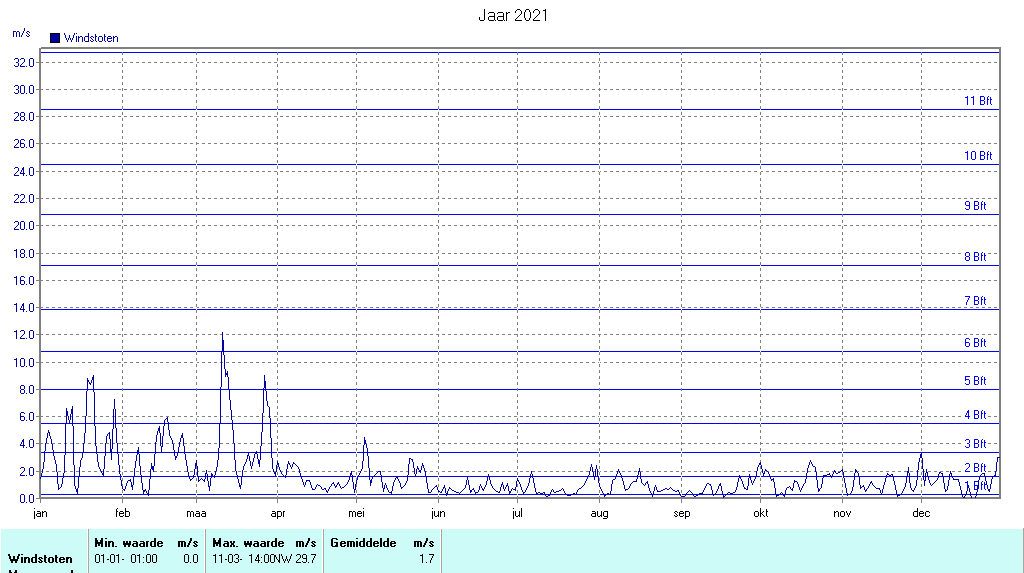Click the dec month label
Image resolution: width=1024 pixels, height=573 pixels.
(921, 514)
